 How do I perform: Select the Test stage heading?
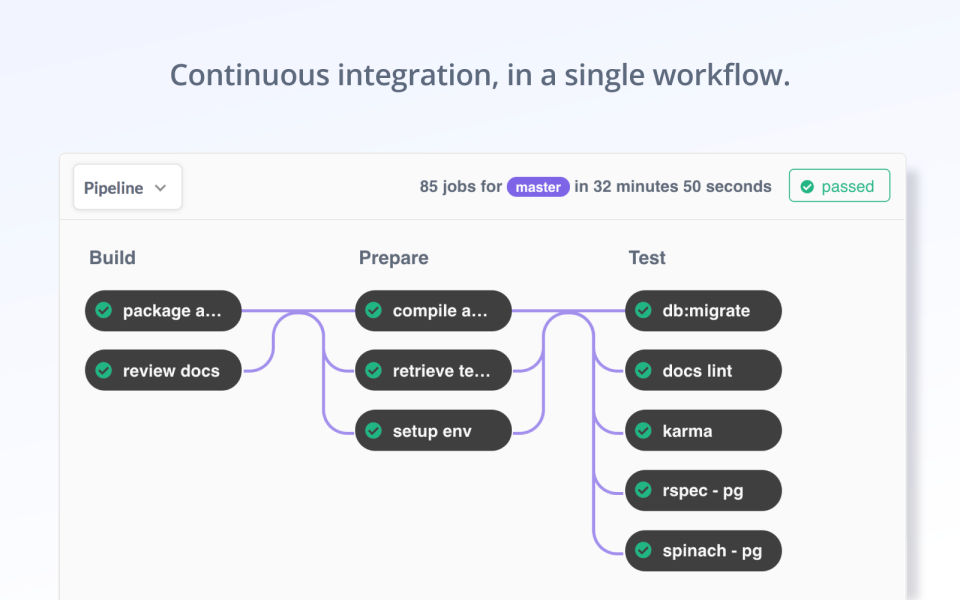click(647, 258)
